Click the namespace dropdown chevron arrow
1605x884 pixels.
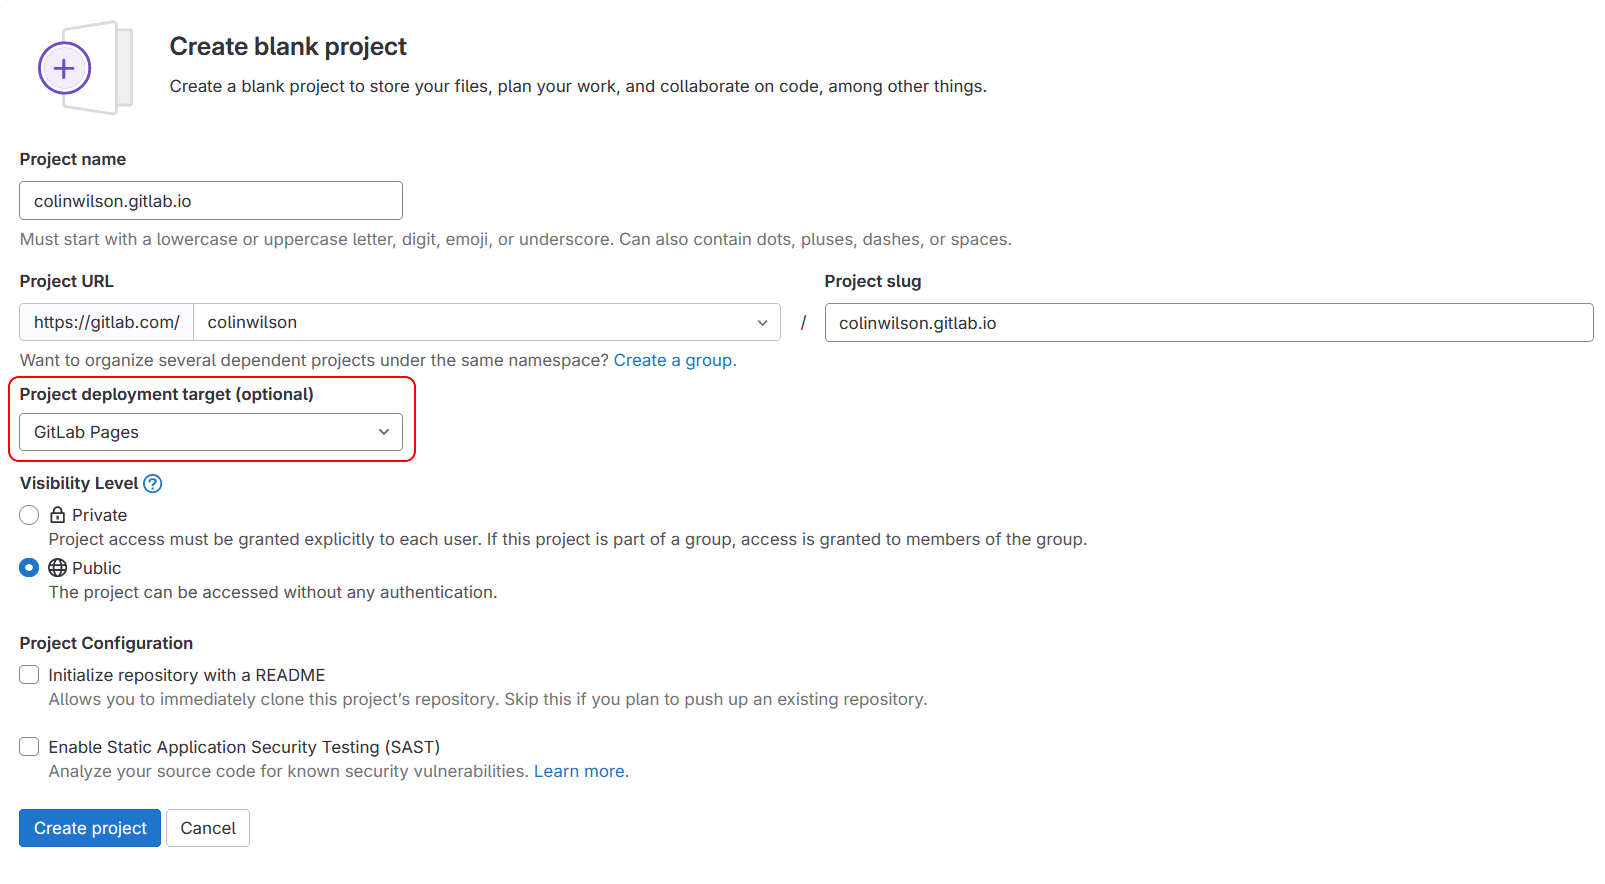pos(762,322)
